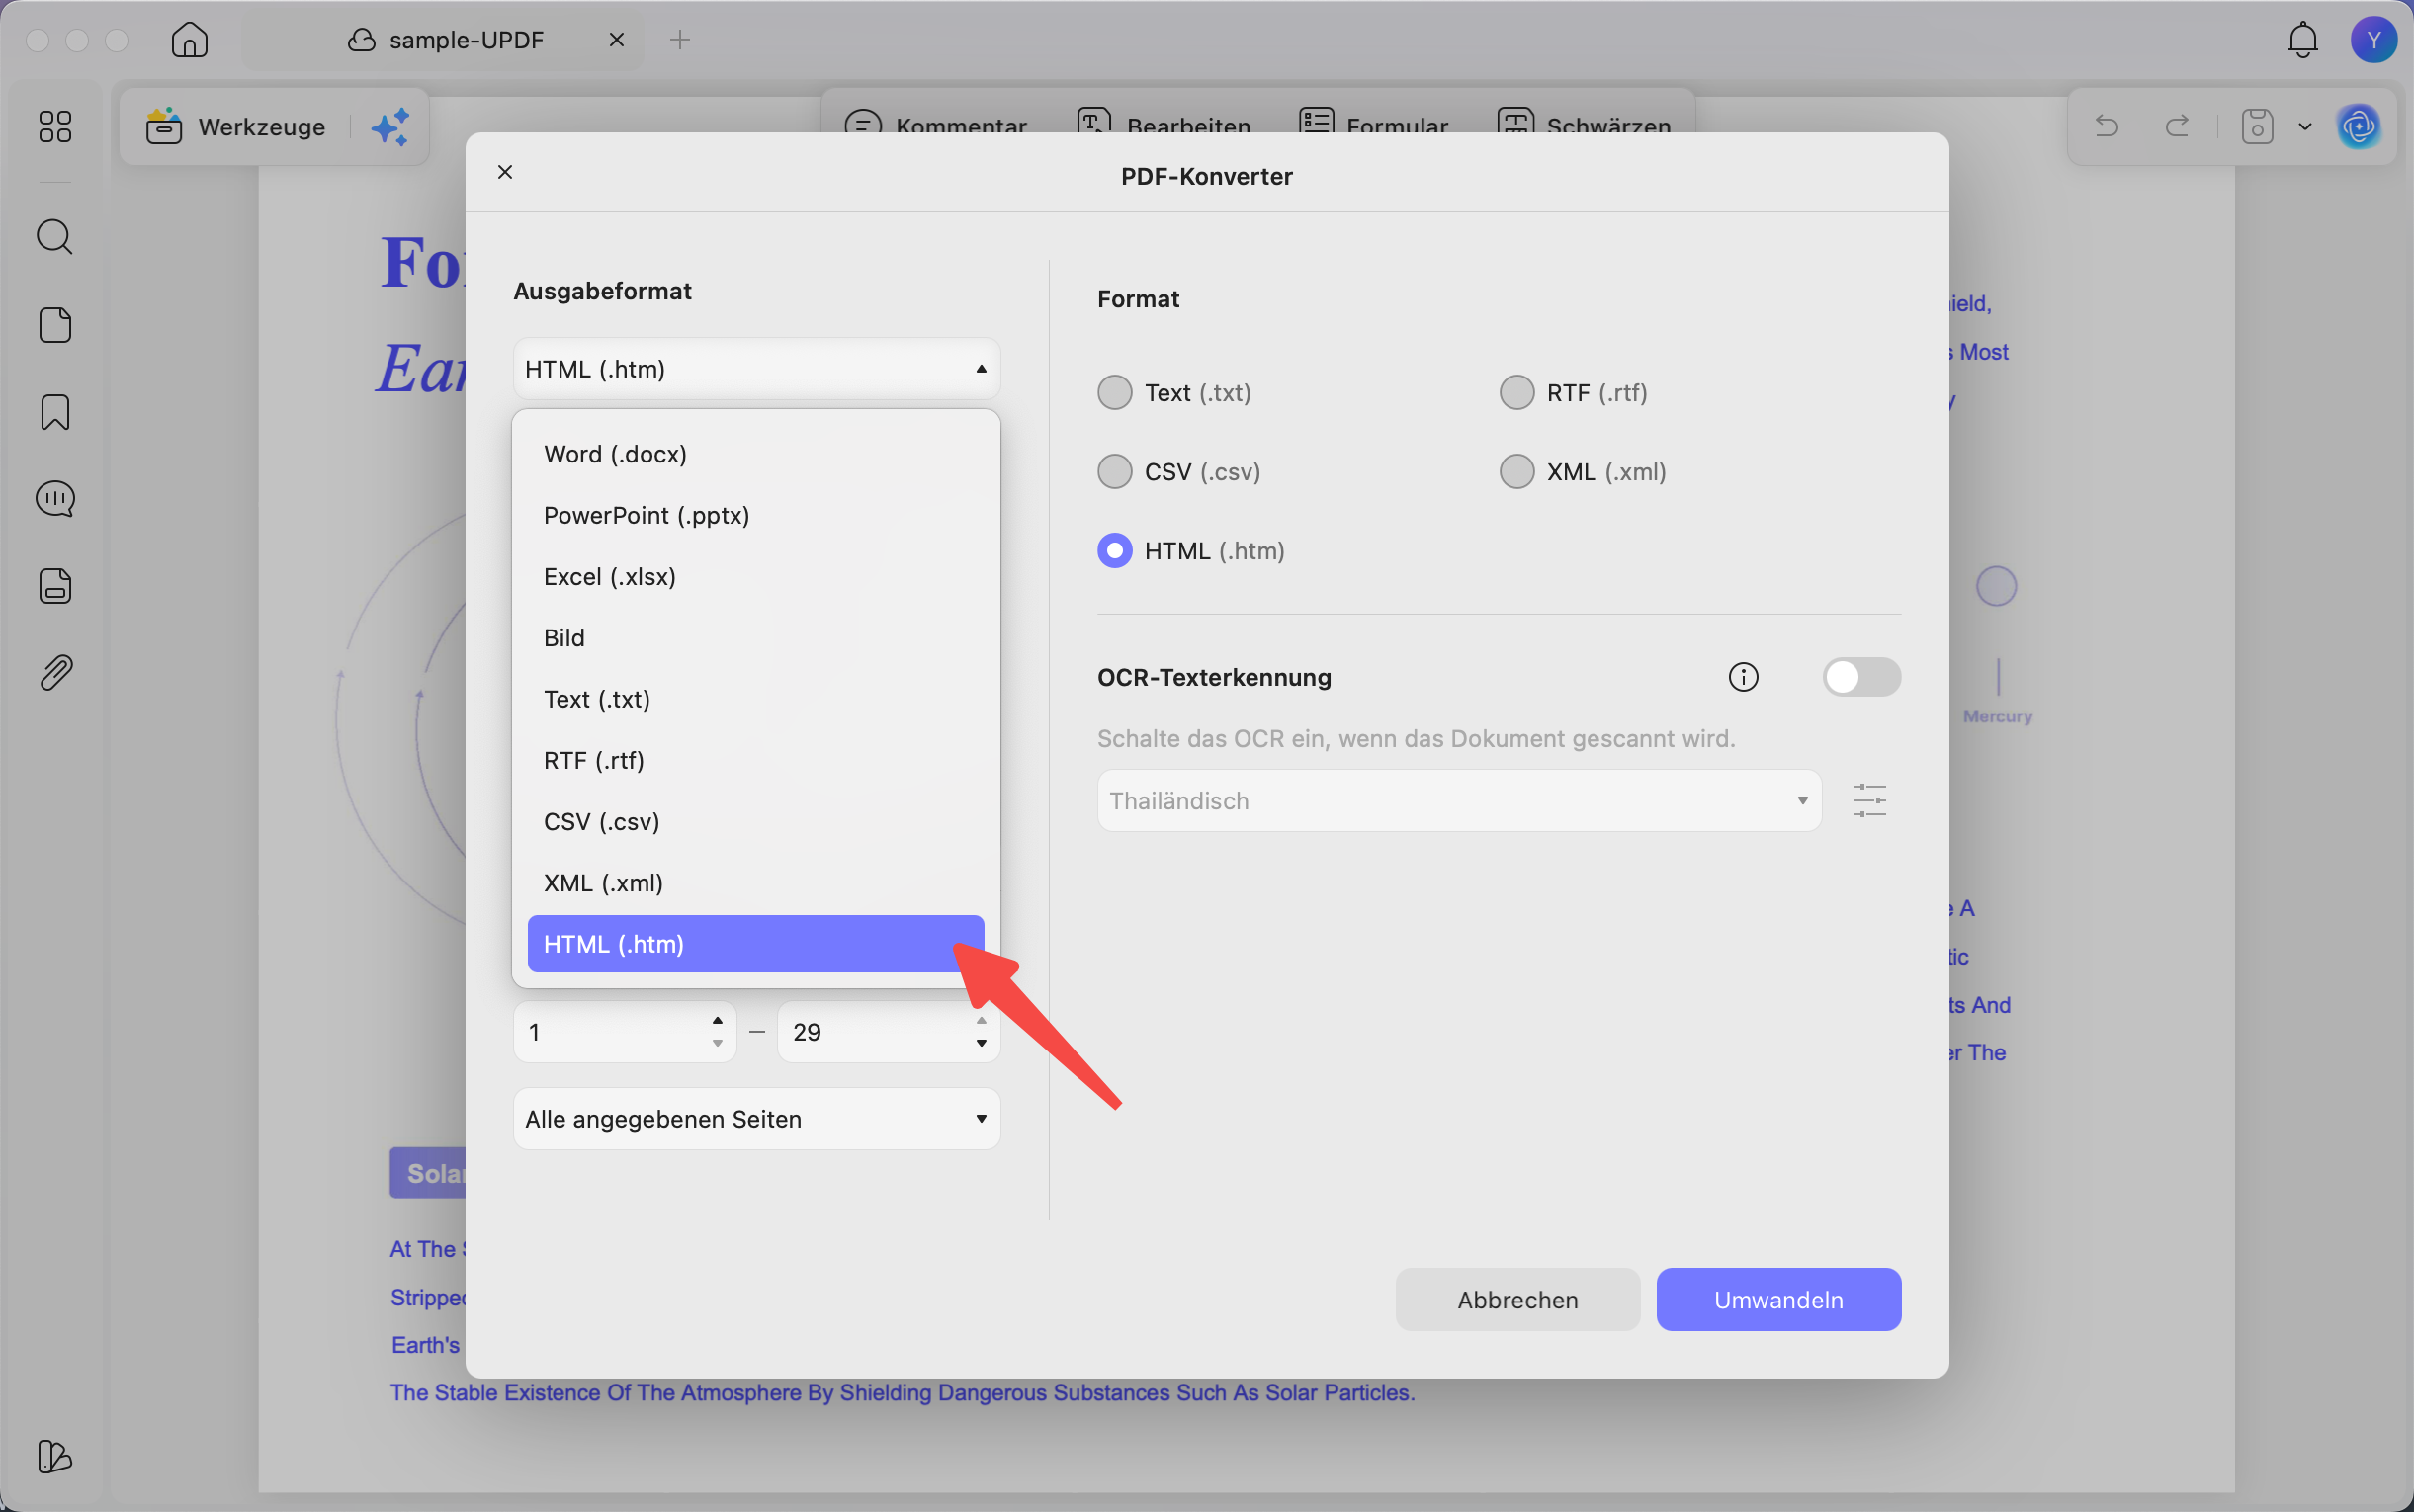Choose Excel (.xlsx) from the list
2414x1512 pixels.
(756, 577)
